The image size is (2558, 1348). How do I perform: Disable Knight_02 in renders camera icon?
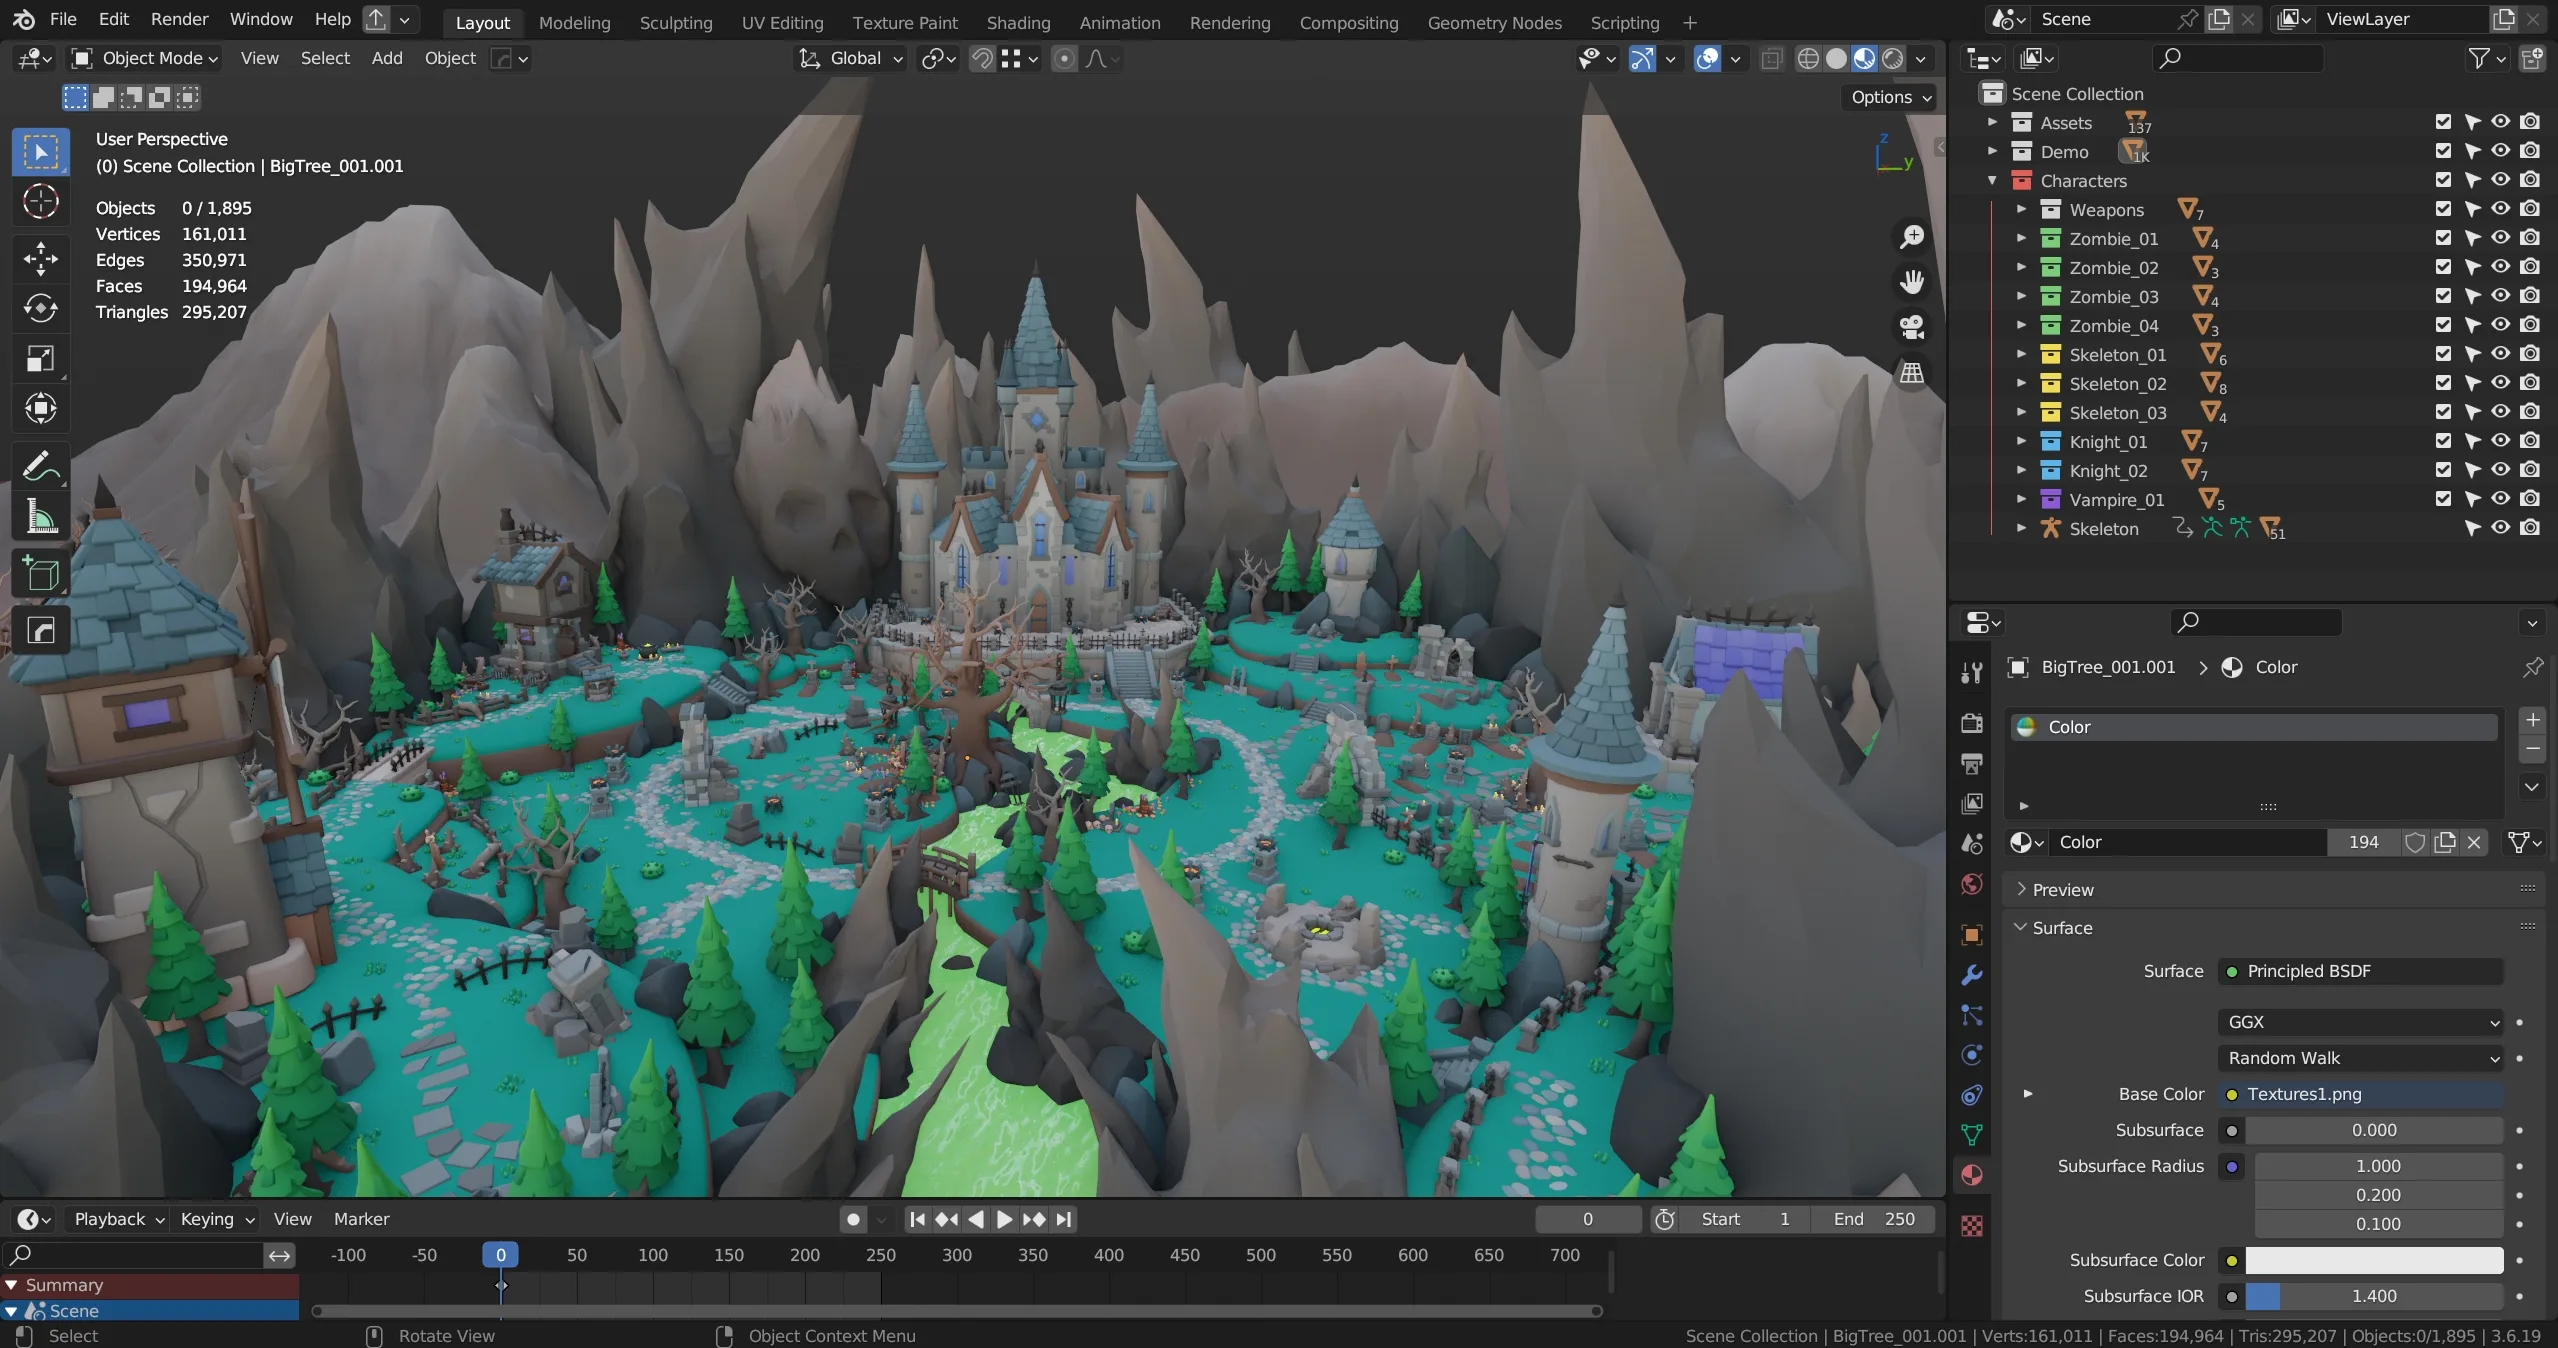click(2530, 470)
